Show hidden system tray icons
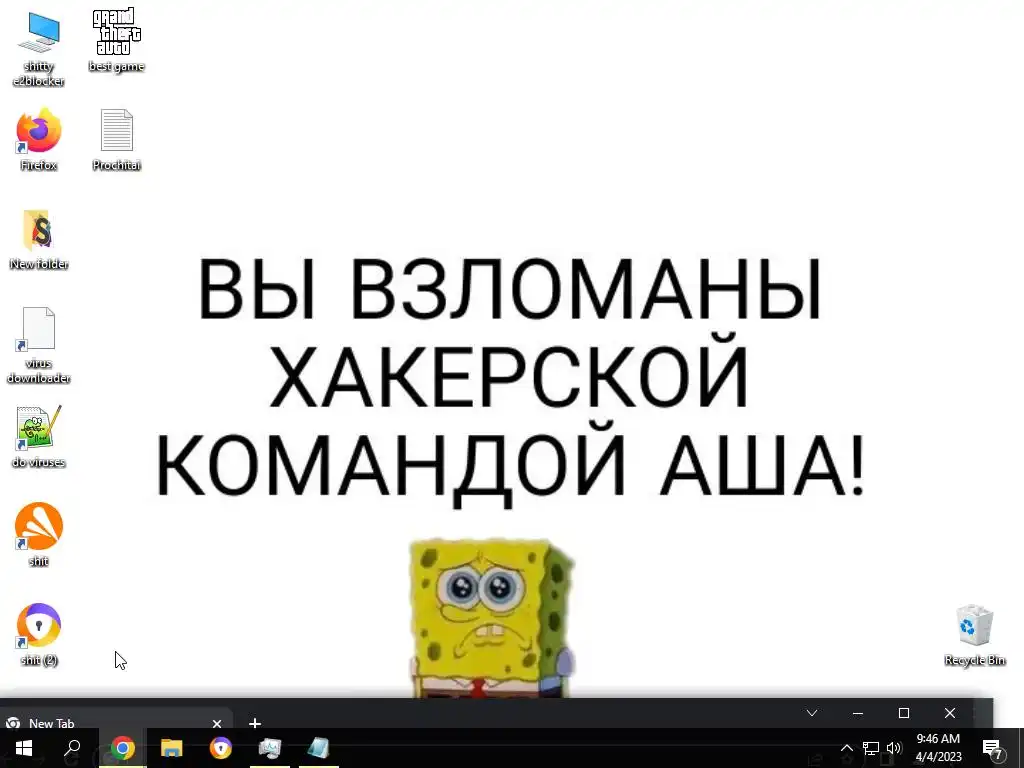 (x=846, y=748)
